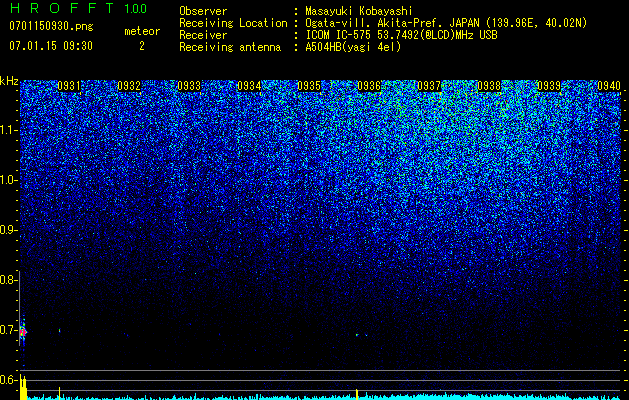This screenshot has height=400, width=629.
Task: Click the 0940 time marker
Action: coord(609,86)
